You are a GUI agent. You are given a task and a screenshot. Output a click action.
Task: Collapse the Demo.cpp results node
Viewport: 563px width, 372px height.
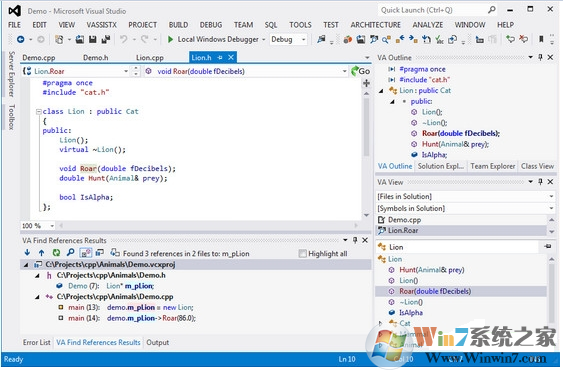(37, 297)
